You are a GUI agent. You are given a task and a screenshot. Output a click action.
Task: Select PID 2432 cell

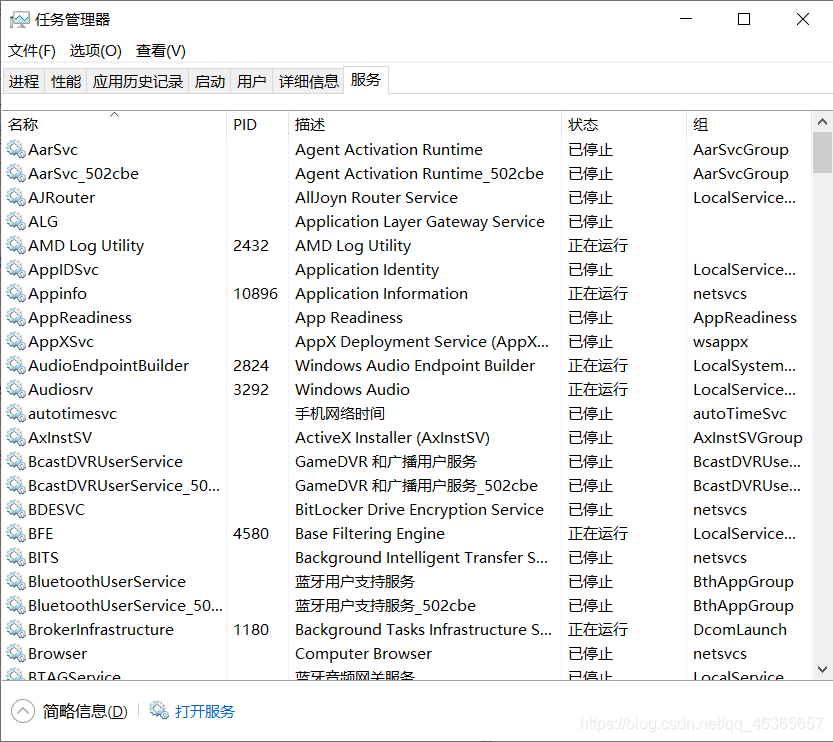point(251,245)
